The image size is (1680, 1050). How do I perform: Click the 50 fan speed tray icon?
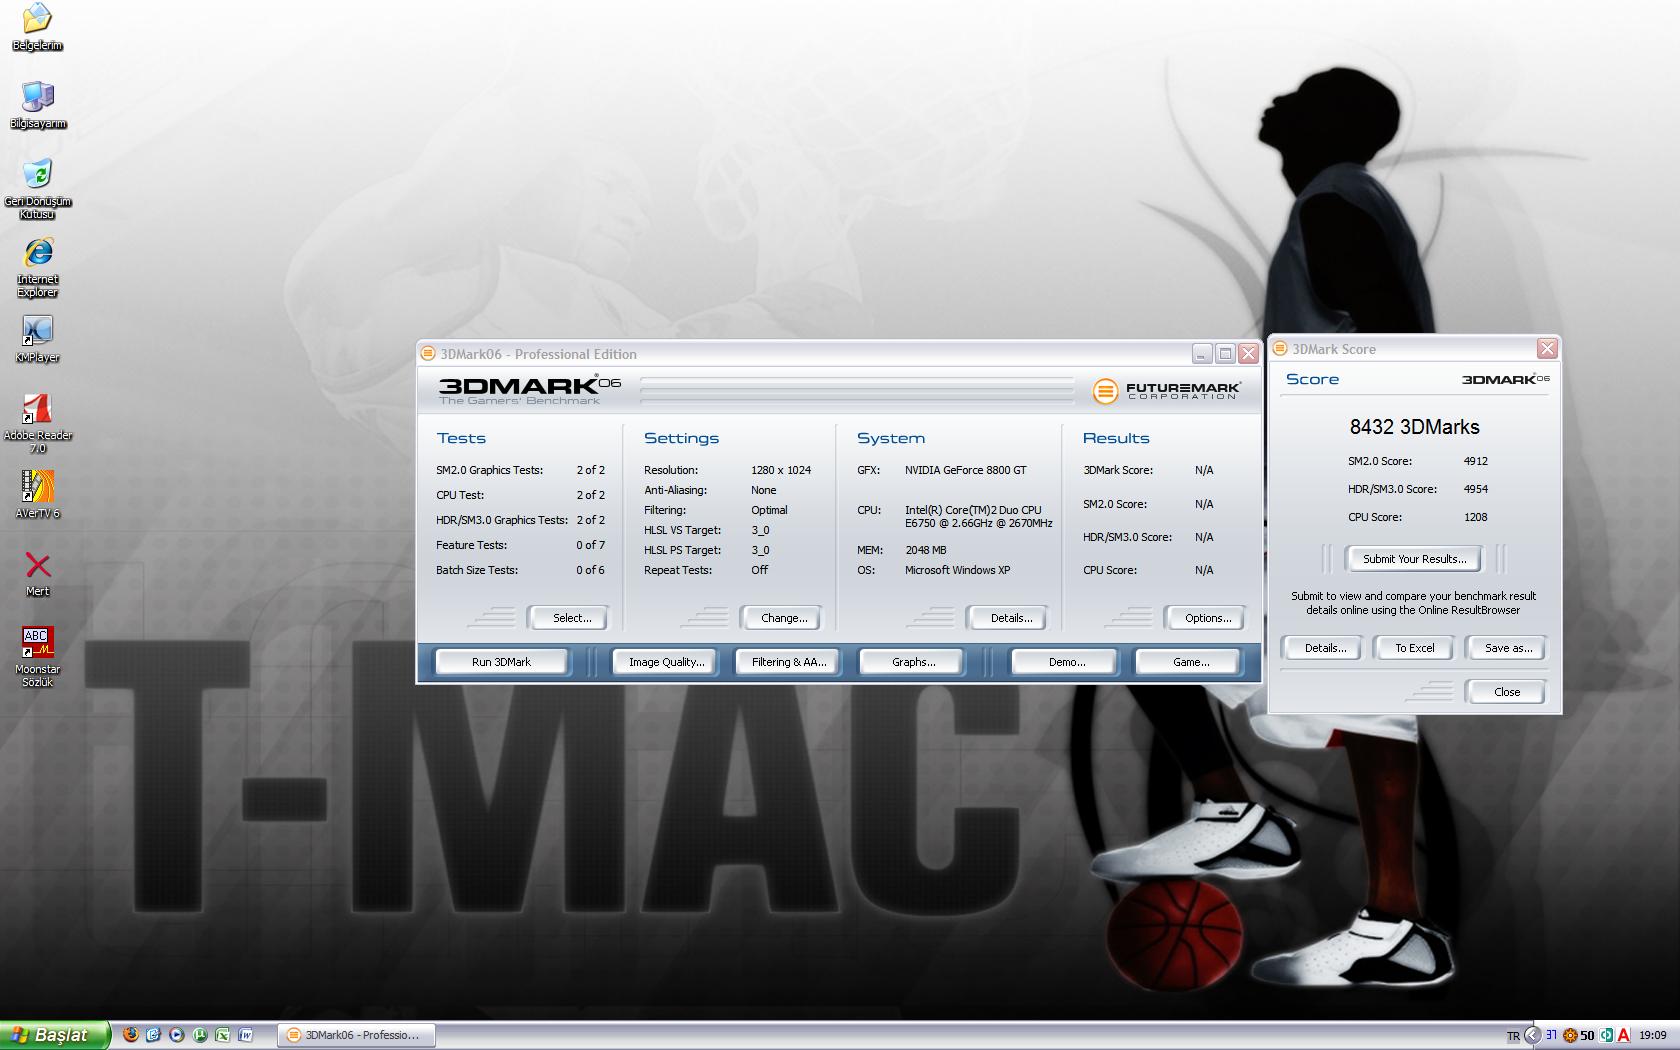(1587, 1035)
